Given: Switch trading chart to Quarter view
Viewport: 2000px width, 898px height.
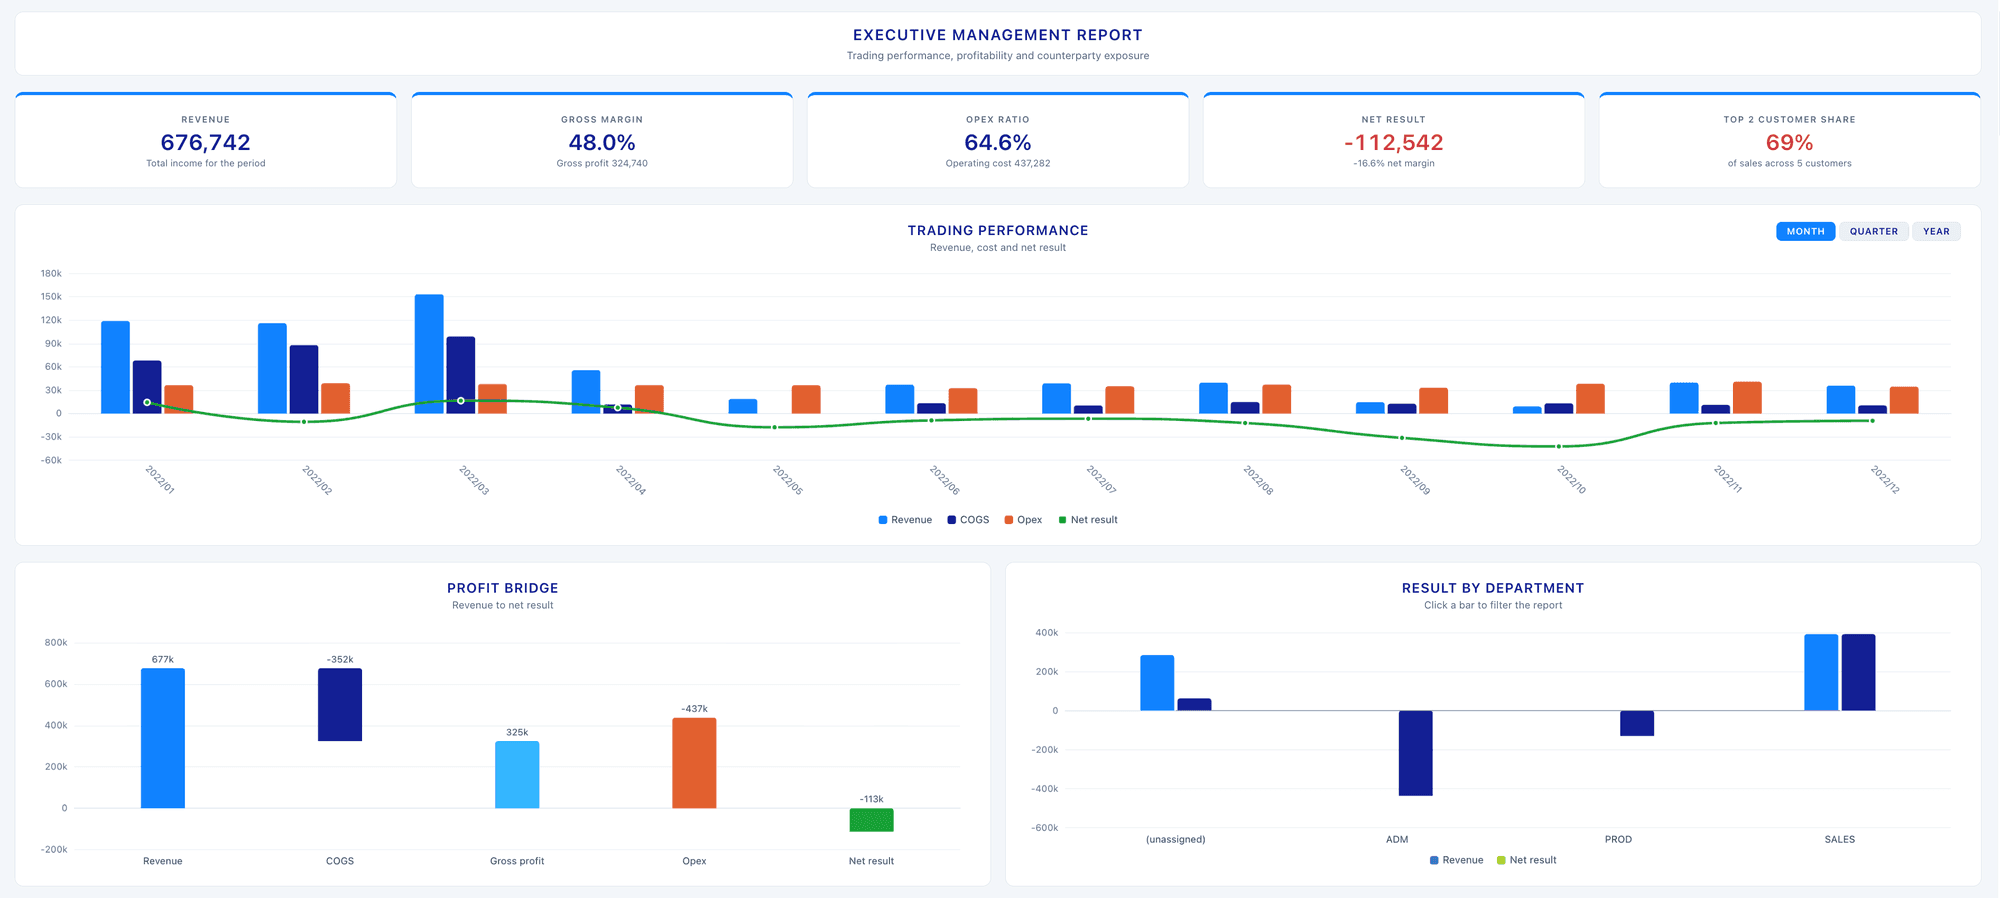Looking at the screenshot, I should (x=1873, y=231).
